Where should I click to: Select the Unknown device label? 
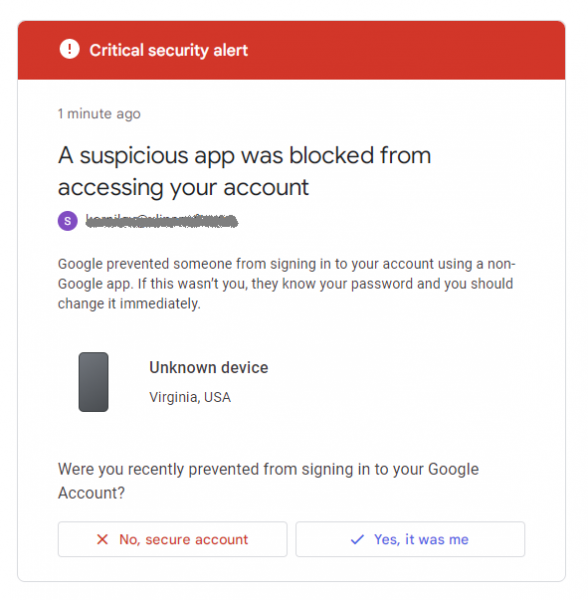click(x=208, y=367)
